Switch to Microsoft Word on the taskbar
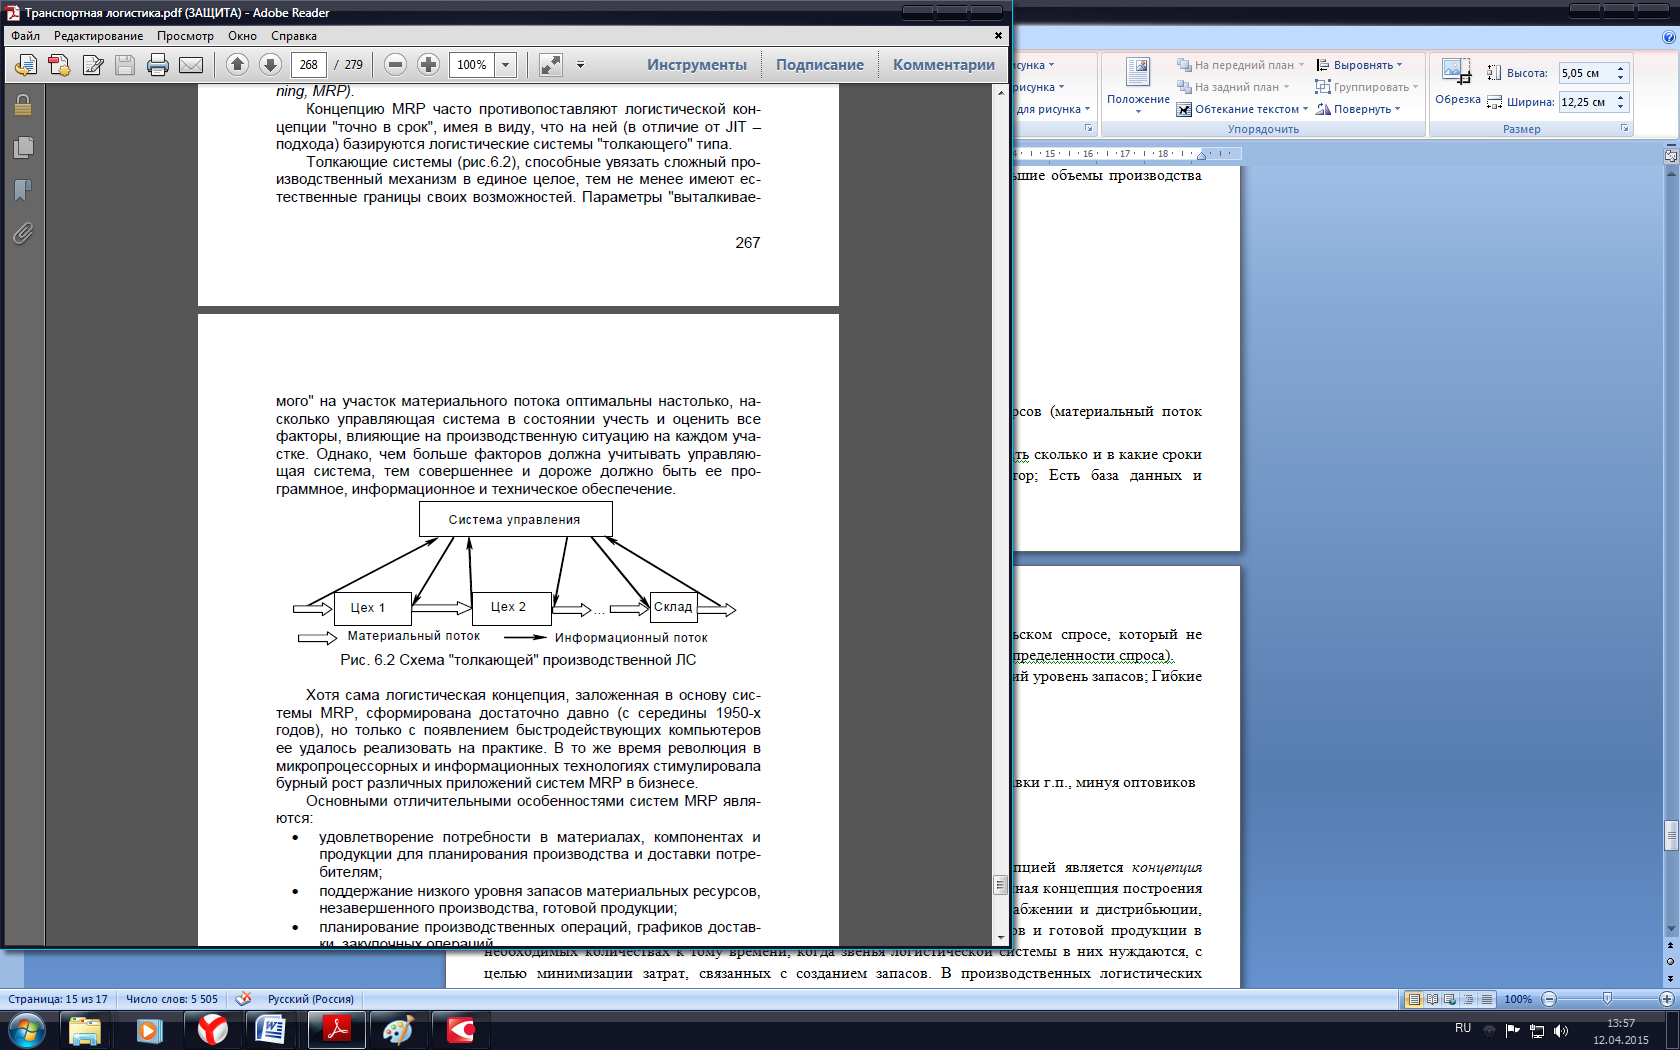Image resolution: width=1680 pixels, height=1050 pixels. (270, 1030)
